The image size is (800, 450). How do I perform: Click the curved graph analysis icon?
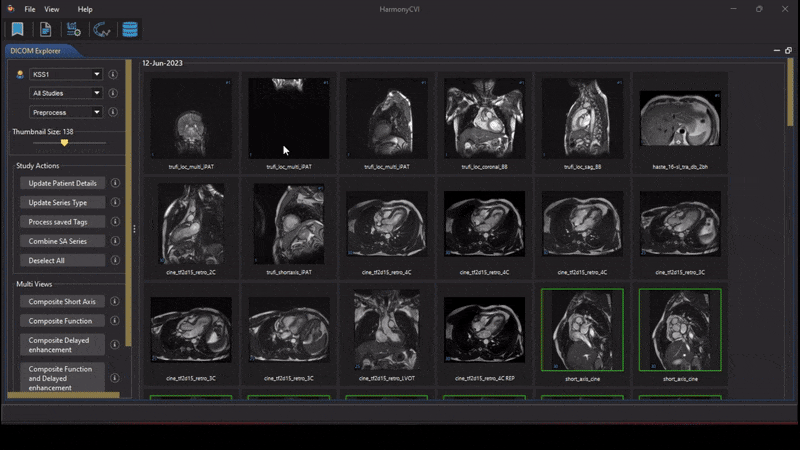pos(101,30)
